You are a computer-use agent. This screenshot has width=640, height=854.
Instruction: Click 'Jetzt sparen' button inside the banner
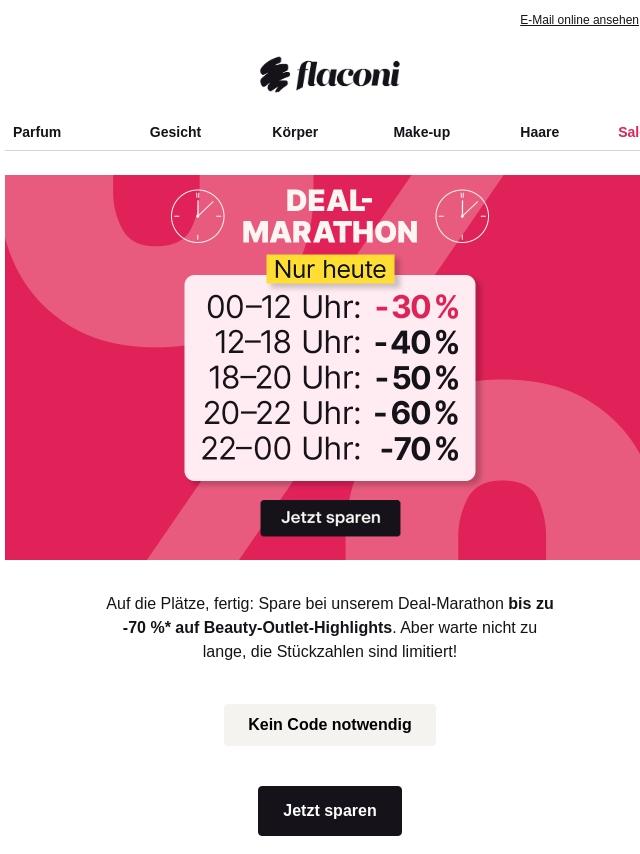pyautogui.click(x=330, y=518)
